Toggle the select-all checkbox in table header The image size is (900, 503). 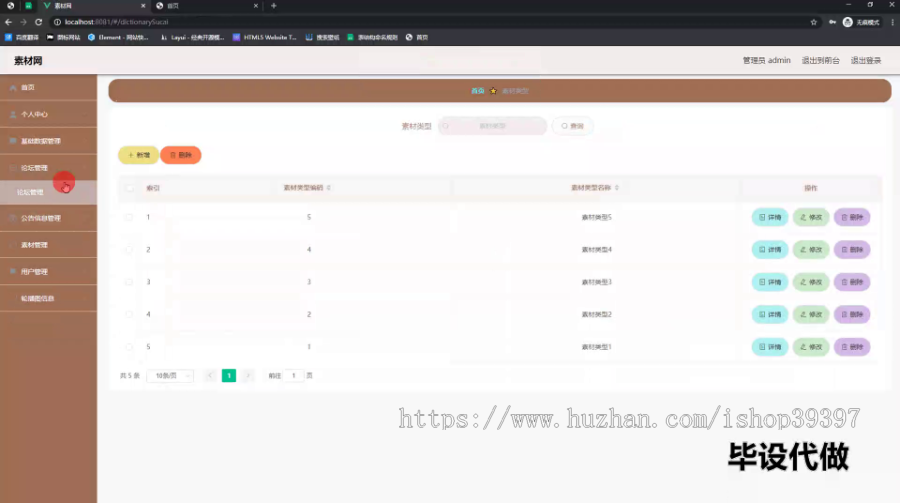[x=130, y=188]
